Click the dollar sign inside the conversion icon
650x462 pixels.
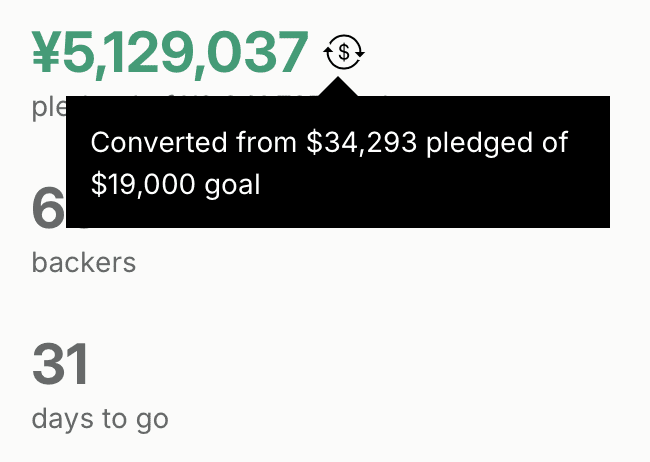[x=345, y=51]
